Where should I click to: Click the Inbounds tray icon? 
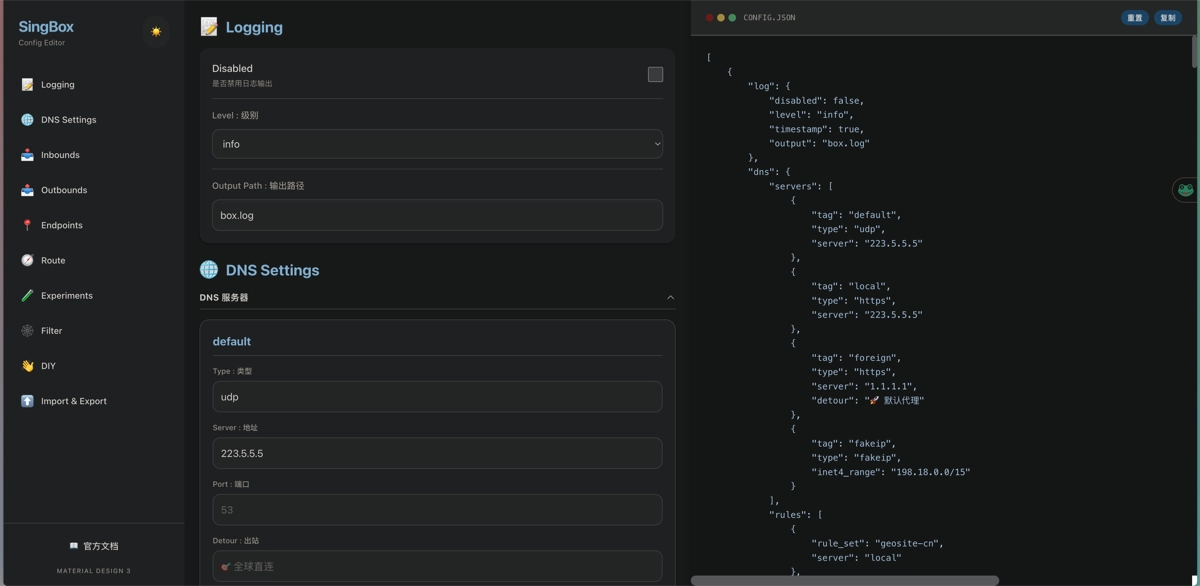27,155
